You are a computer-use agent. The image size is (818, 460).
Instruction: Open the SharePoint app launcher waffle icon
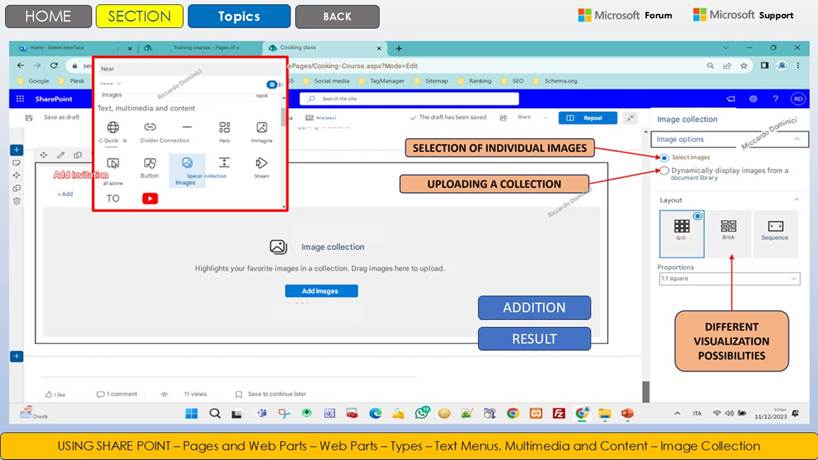[20, 99]
